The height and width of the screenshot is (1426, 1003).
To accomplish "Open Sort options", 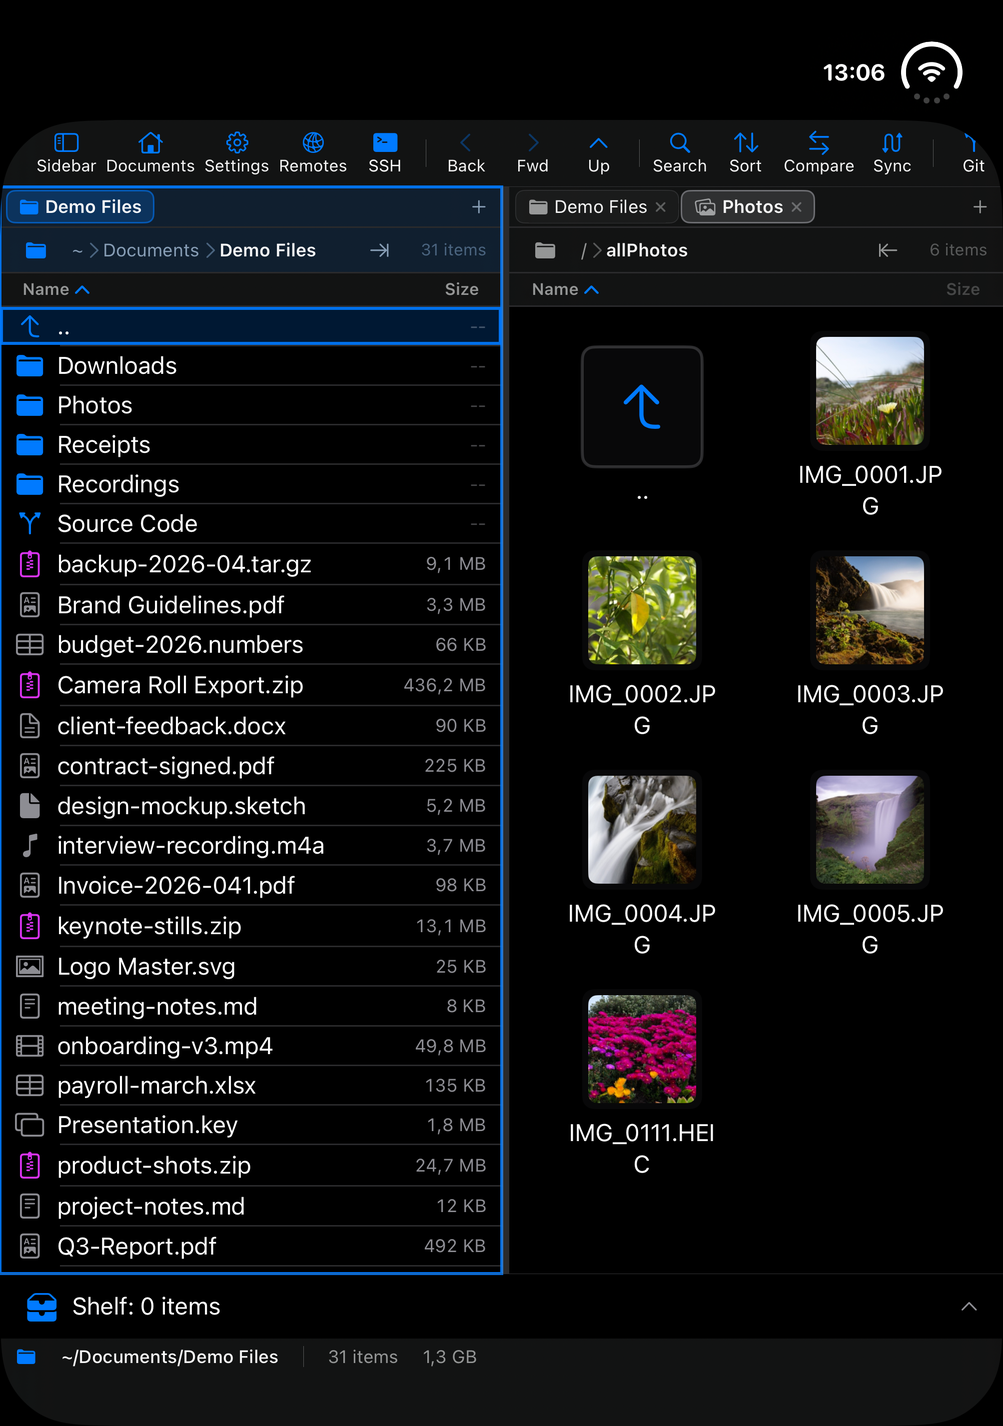I will [745, 153].
